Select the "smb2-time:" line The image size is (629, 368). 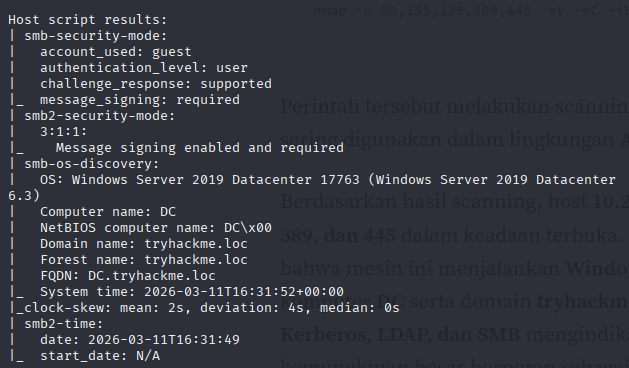click(63, 324)
